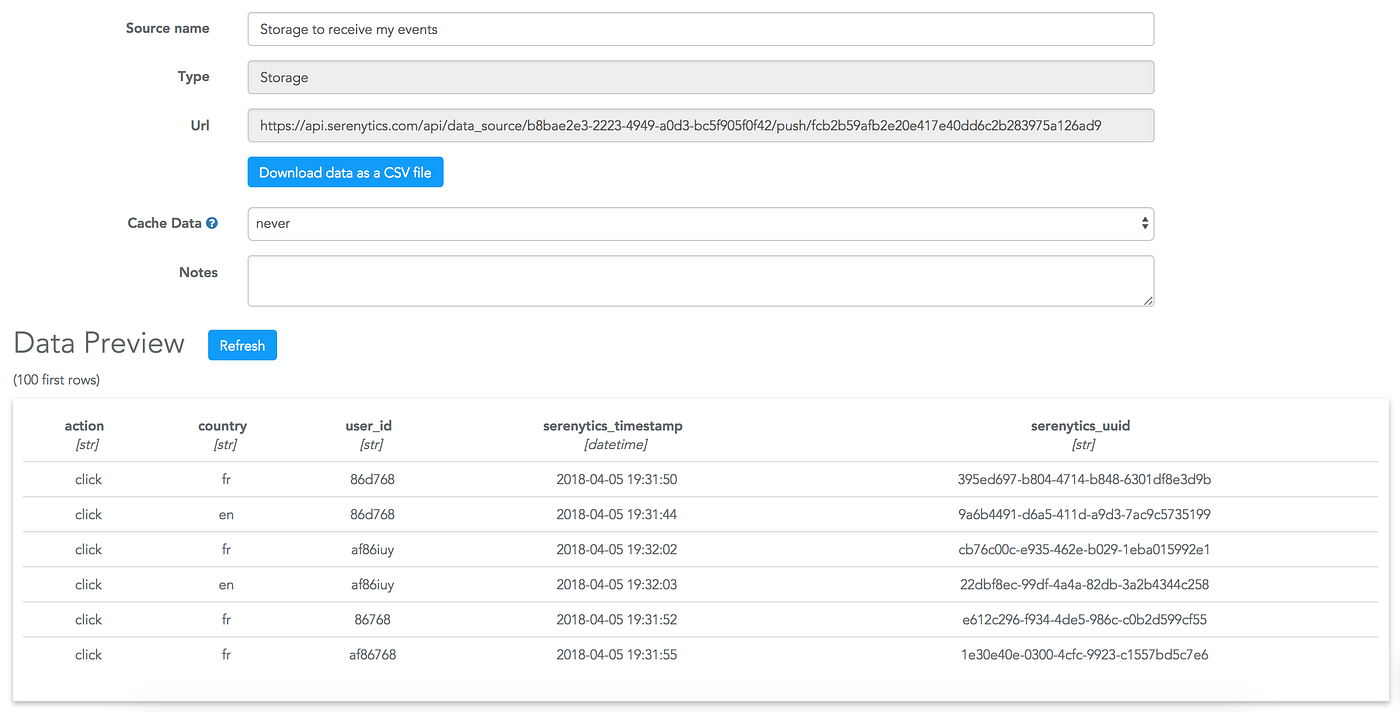Click the Data Preview heading
The image size is (1400, 712).
pos(98,343)
